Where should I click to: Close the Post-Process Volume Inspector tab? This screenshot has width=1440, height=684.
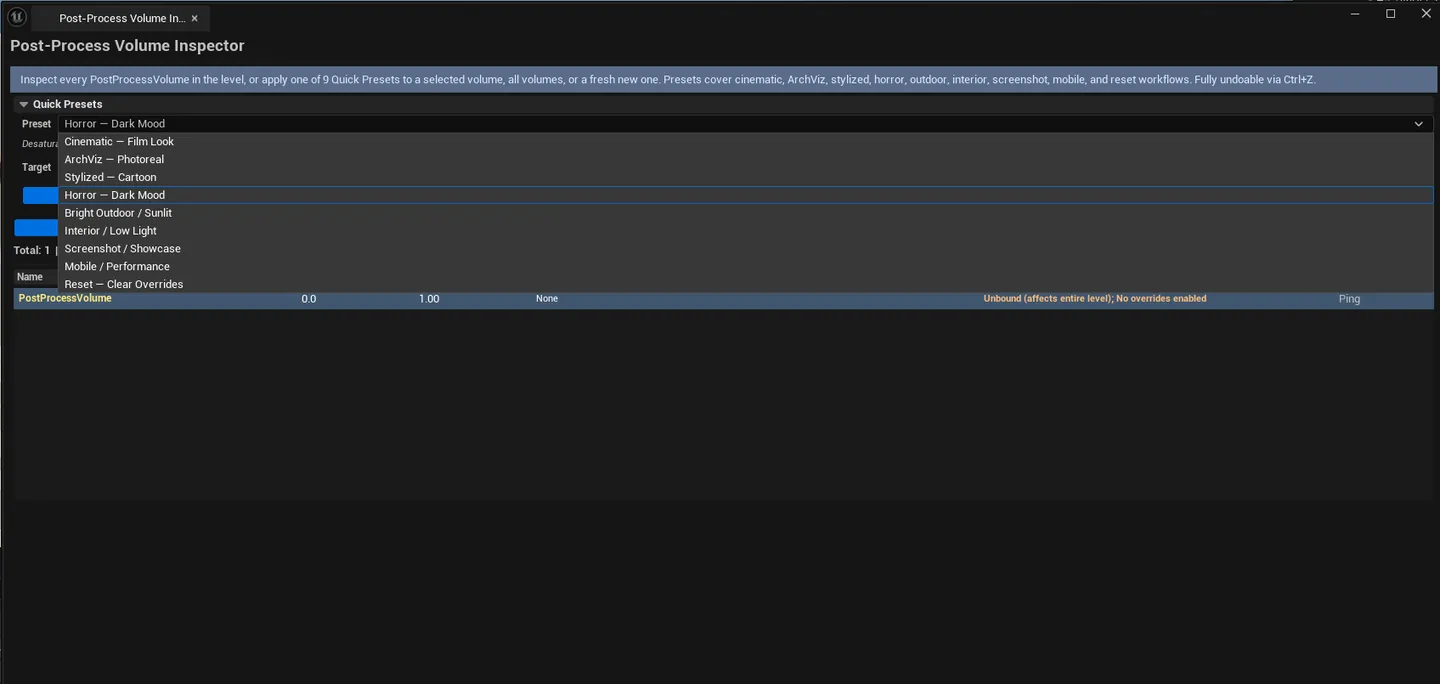pyautogui.click(x=195, y=18)
